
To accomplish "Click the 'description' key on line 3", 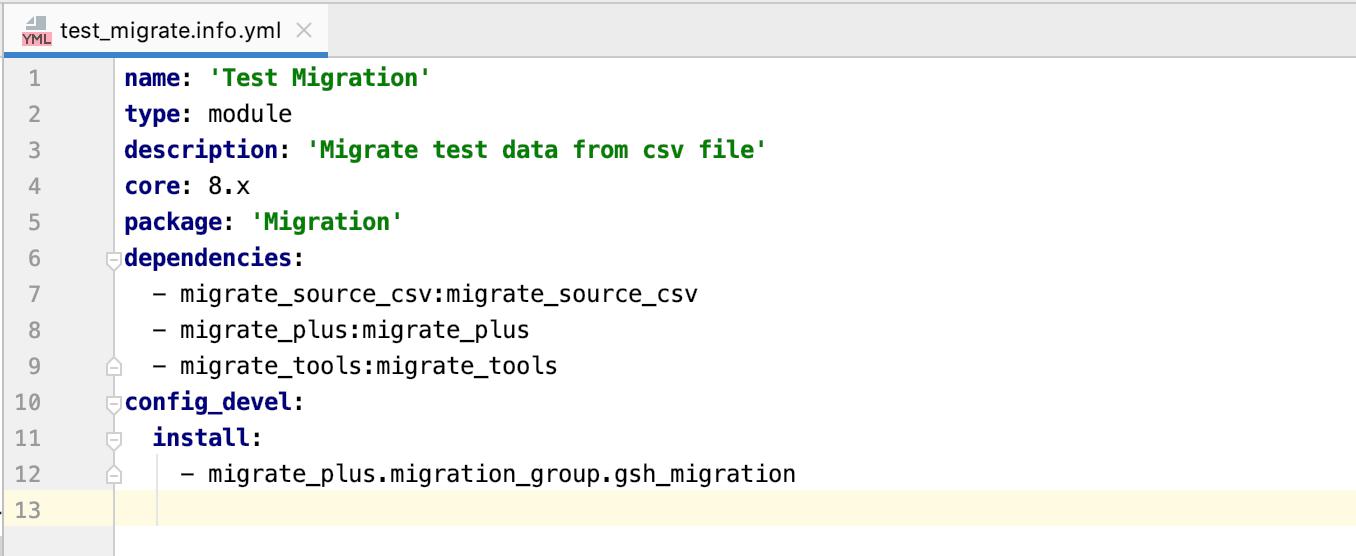I will [x=201, y=150].
